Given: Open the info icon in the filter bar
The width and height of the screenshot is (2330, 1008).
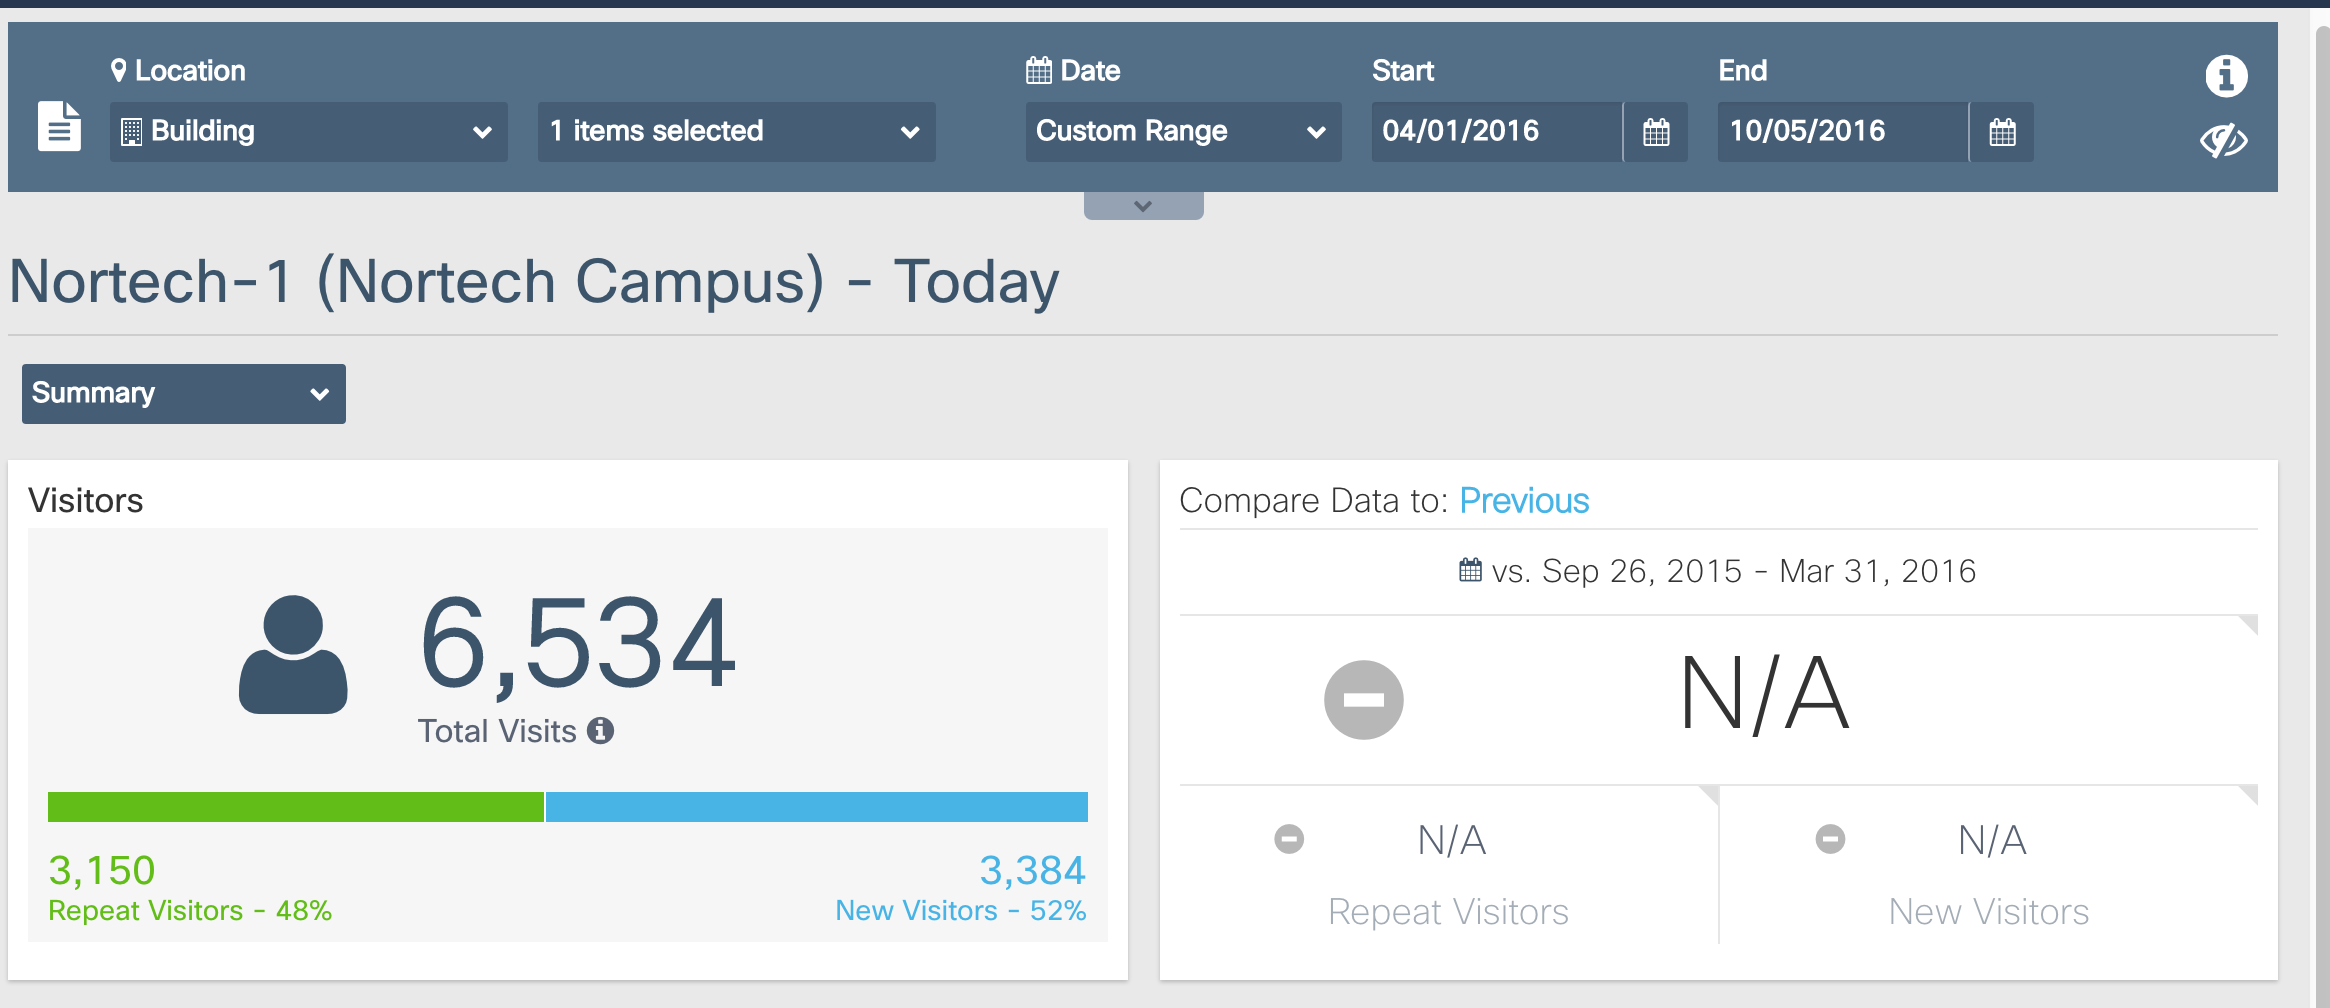Looking at the screenshot, I should click(2226, 76).
